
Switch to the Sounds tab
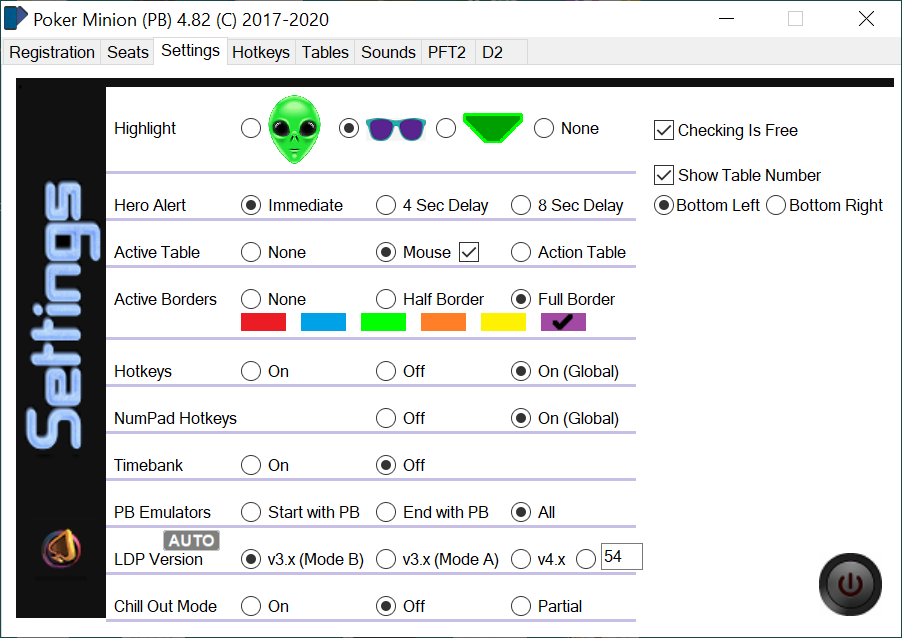(x=388, y=52)
